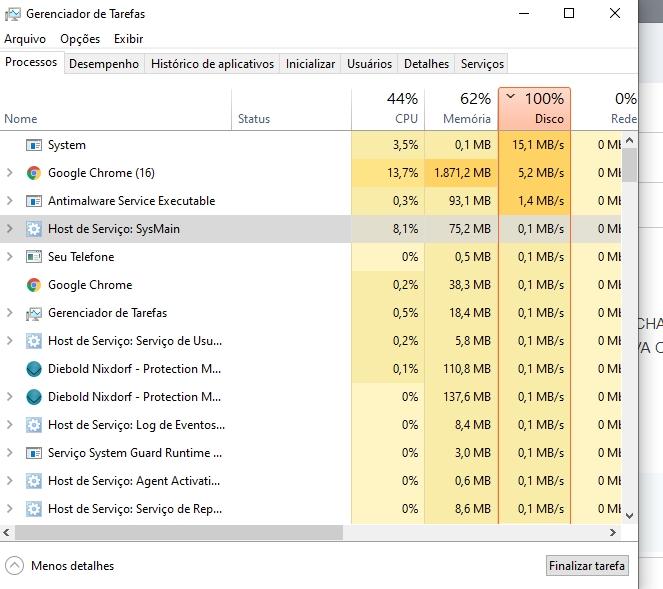
Task: Sort by the Nome column header
Action: pos(115,109)
